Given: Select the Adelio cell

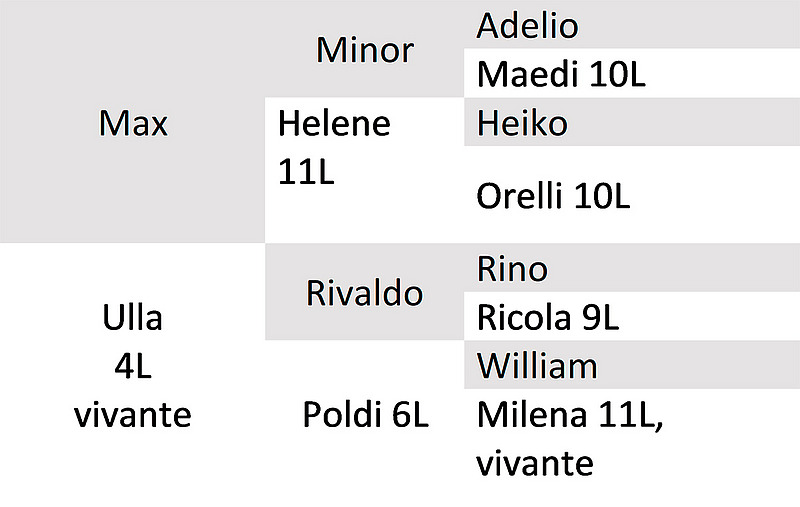Looking at the screenshot, I should (632, 24).
